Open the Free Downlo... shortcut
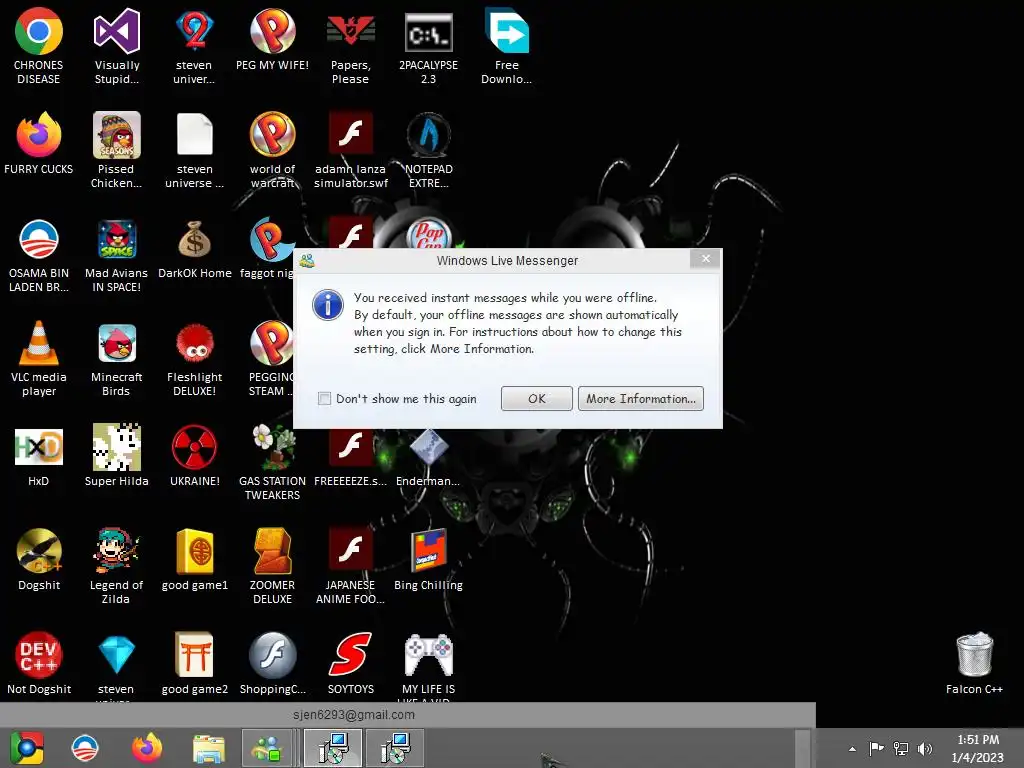 (507, 46)
